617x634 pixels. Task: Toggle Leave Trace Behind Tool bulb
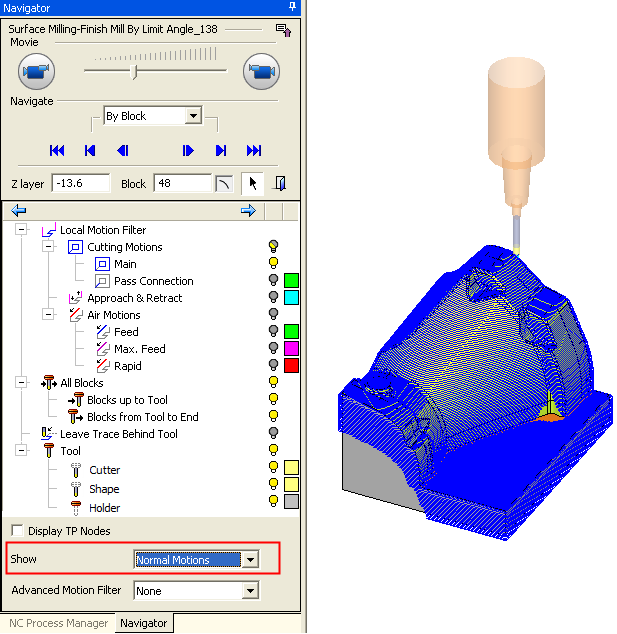[272, 434]
